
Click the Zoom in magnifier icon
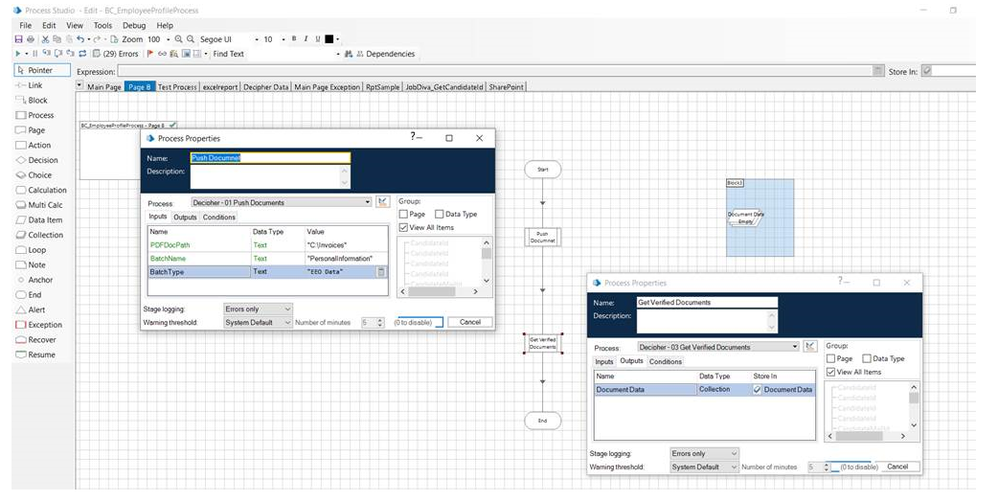pyautogui.click(x=179, y=39)
